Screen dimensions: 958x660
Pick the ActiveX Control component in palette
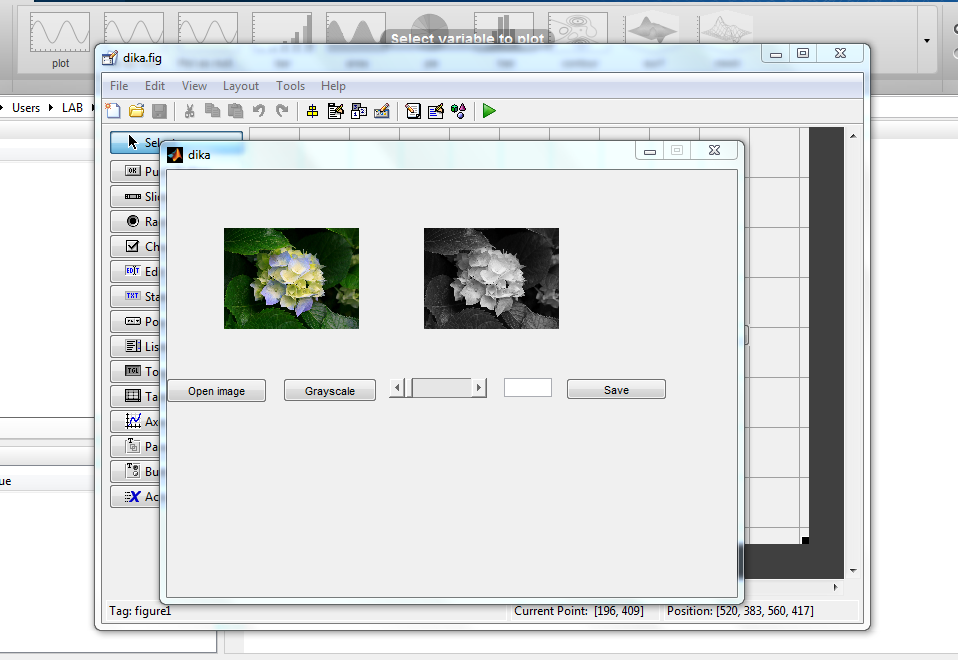click(x=135, y=497)
